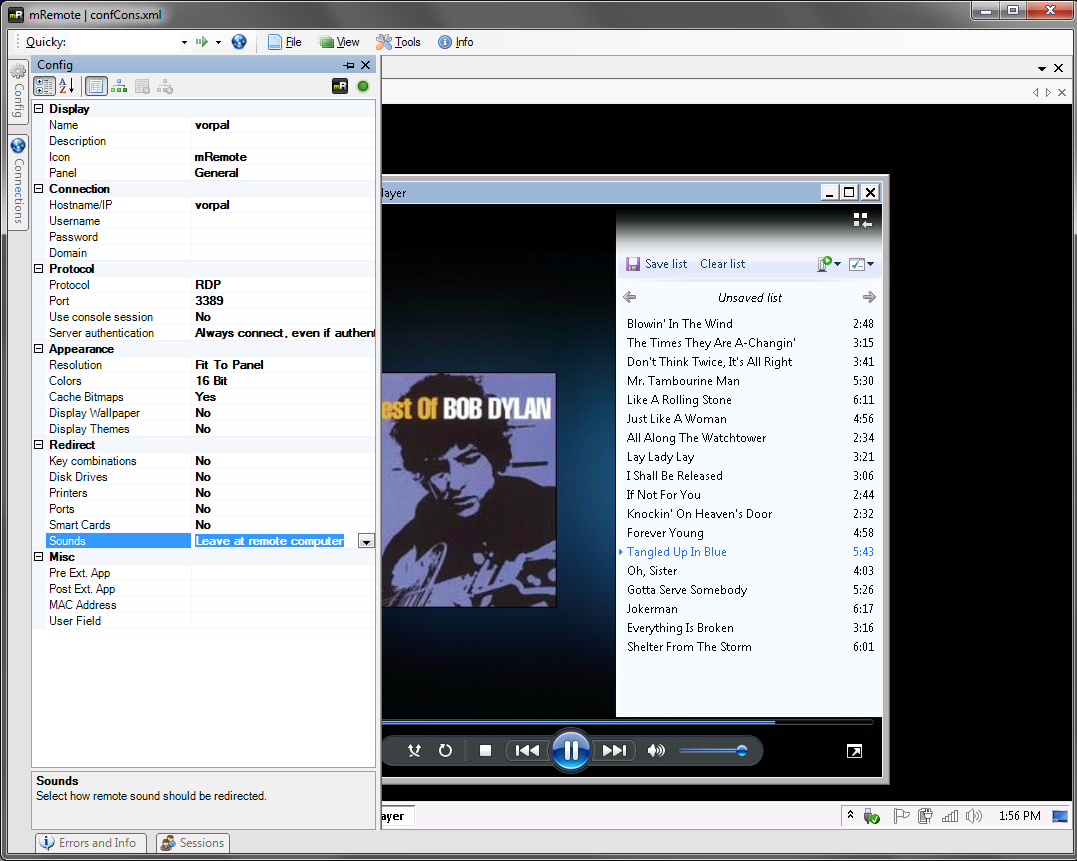Skip to next track in Media Player
Screen dimensions: 1077x861
coord(612,749)
